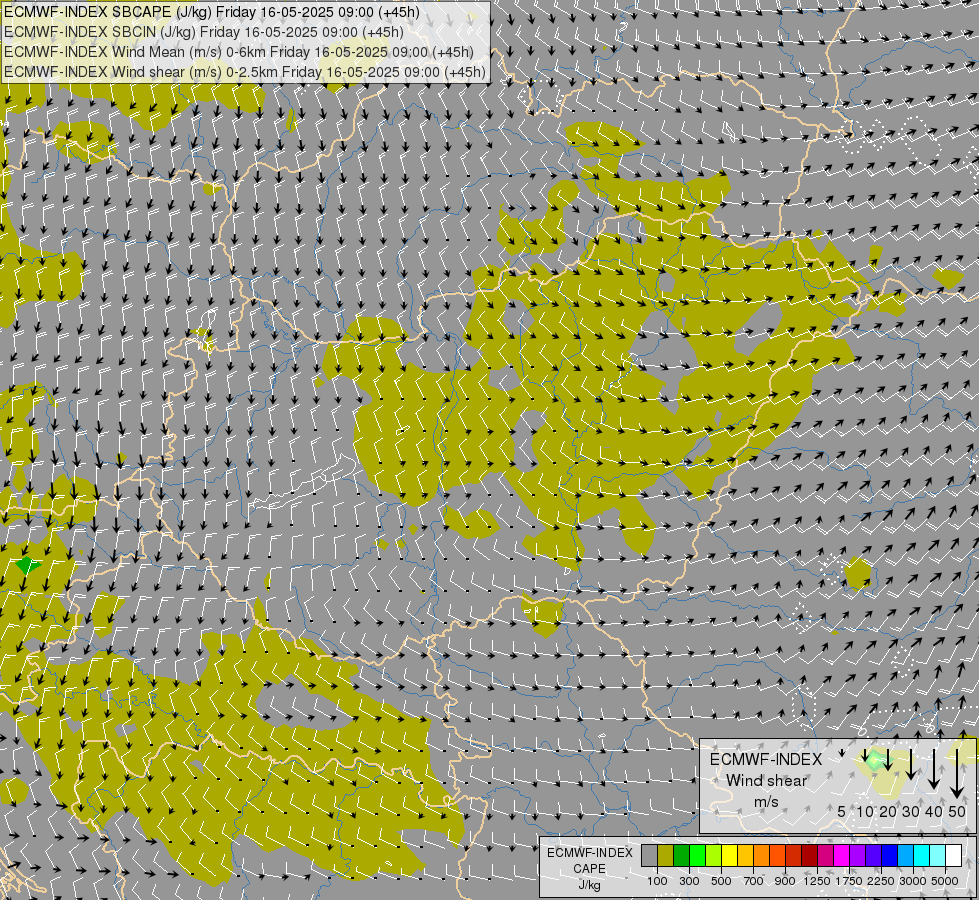Click the small green high-CAPE patch on the map
Image resolution: width=979 pixels, height=900 pixels.
(27, 565)
